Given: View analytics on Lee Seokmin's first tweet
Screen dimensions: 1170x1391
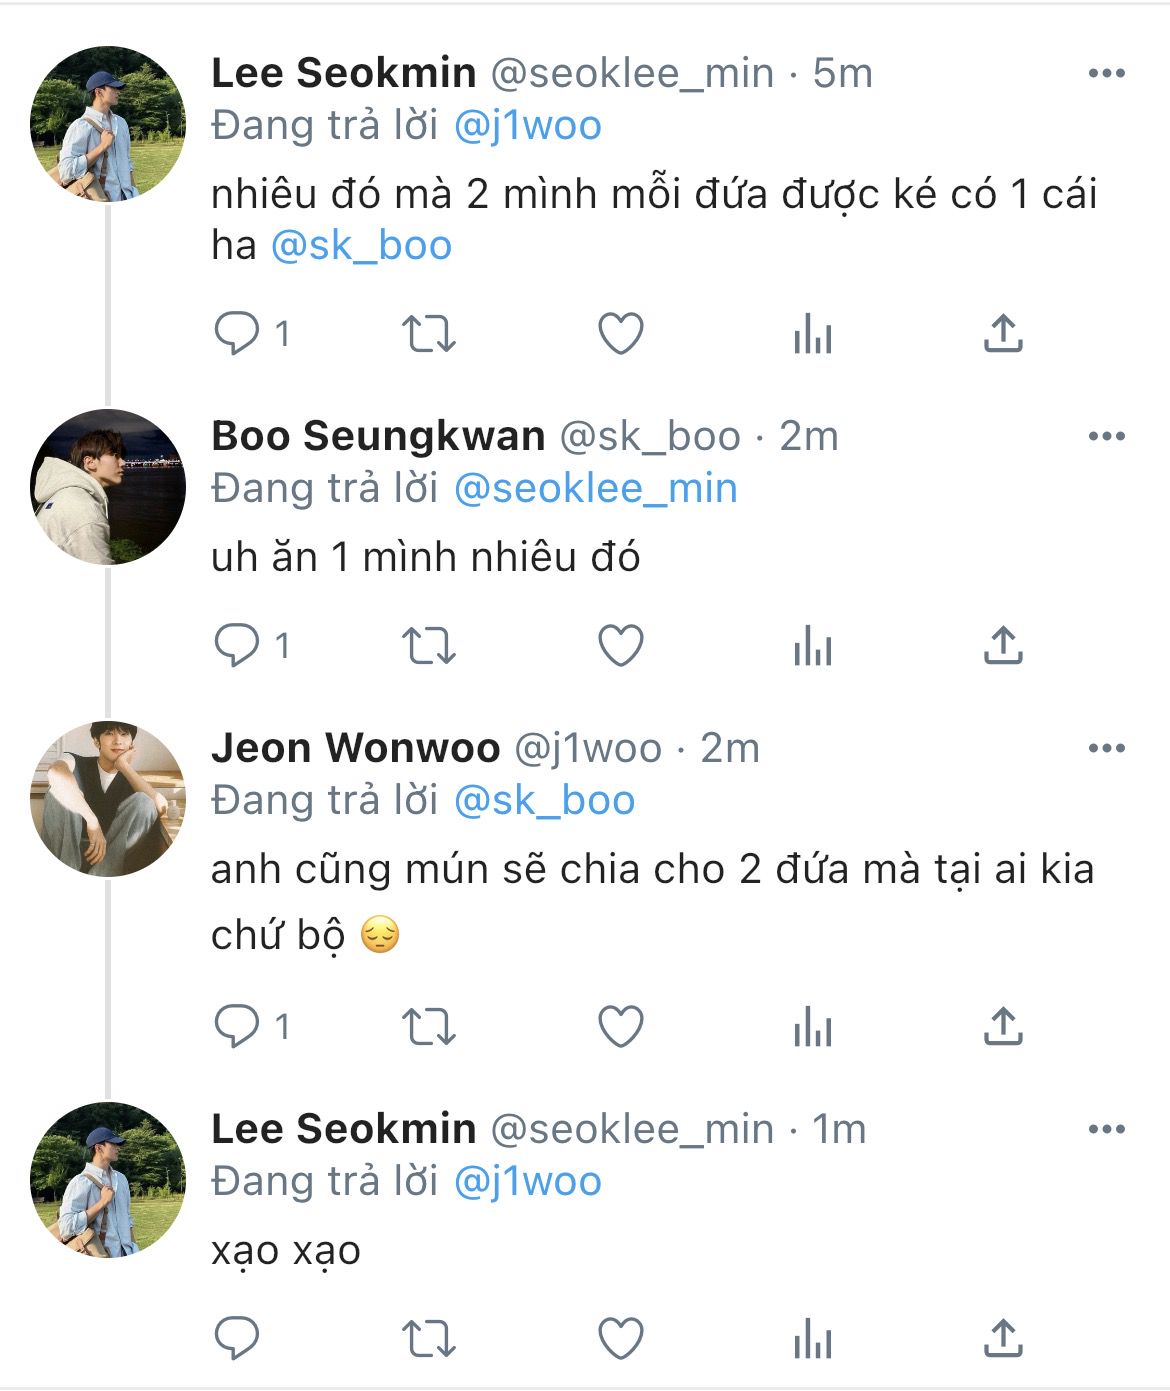Looking at the screenshot, I should (812, 334).
